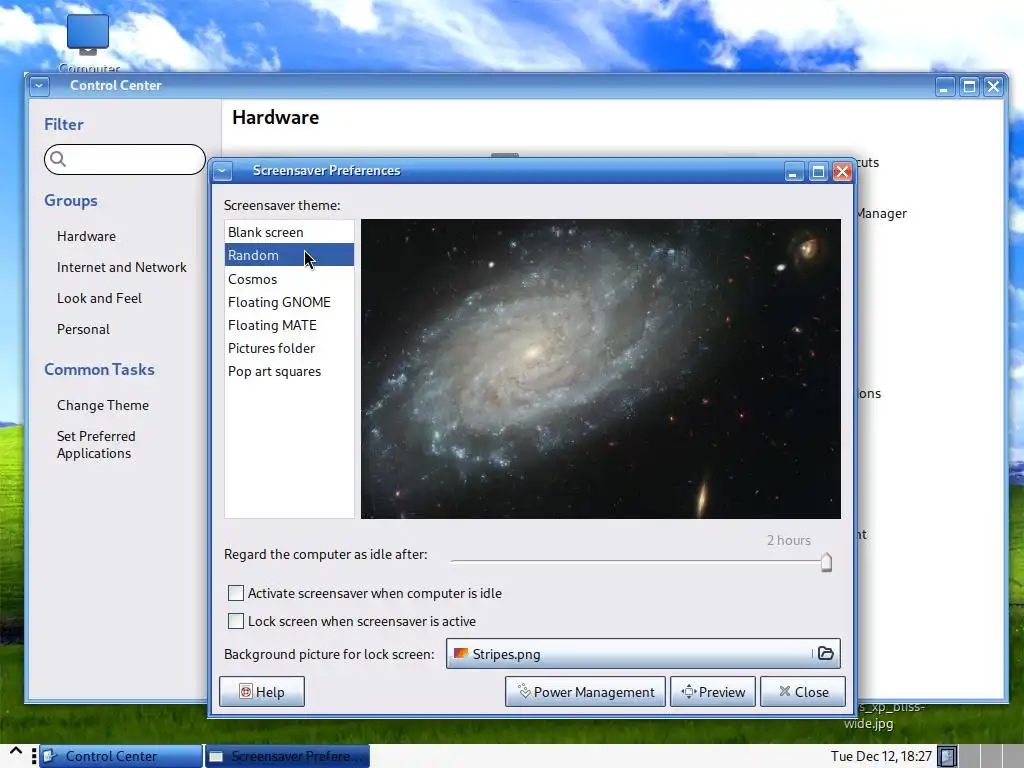Open Control Center window menu arrow
The height and width of the screenshot is (768, 1024).
coord(39,86)
